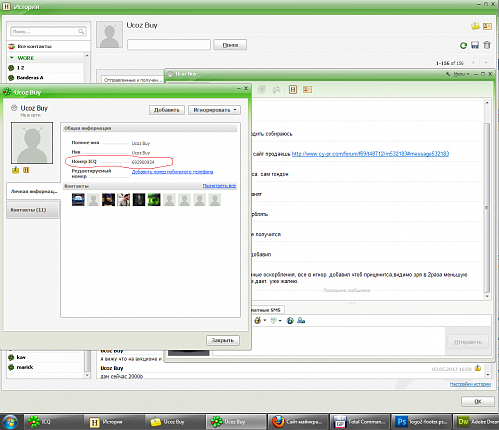Open the history icon in the chat toolbar

293,89
